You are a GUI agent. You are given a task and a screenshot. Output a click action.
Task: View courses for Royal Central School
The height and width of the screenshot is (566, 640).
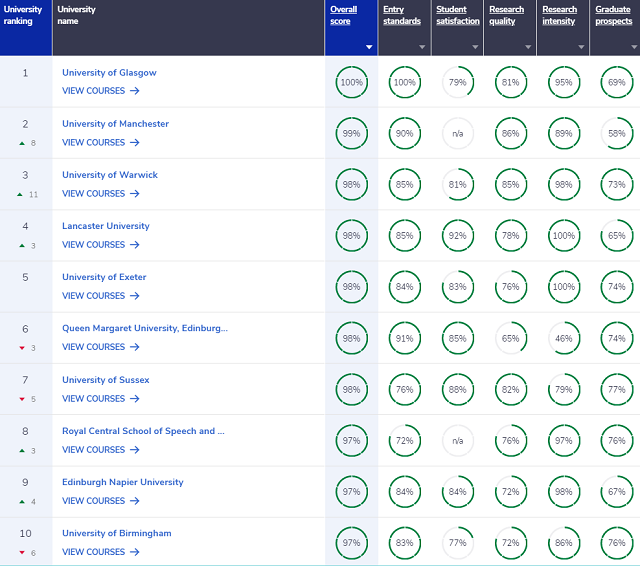101,450
